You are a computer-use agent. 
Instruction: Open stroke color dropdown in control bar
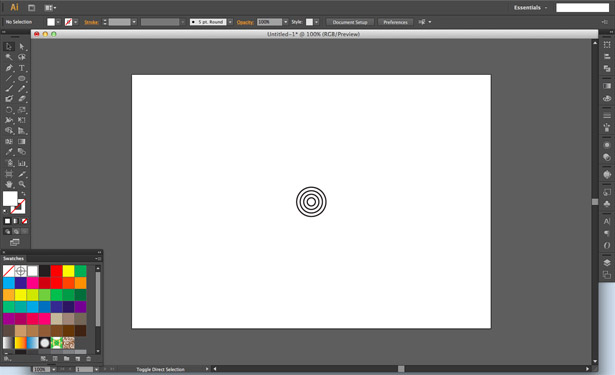[x=75, y=22]
